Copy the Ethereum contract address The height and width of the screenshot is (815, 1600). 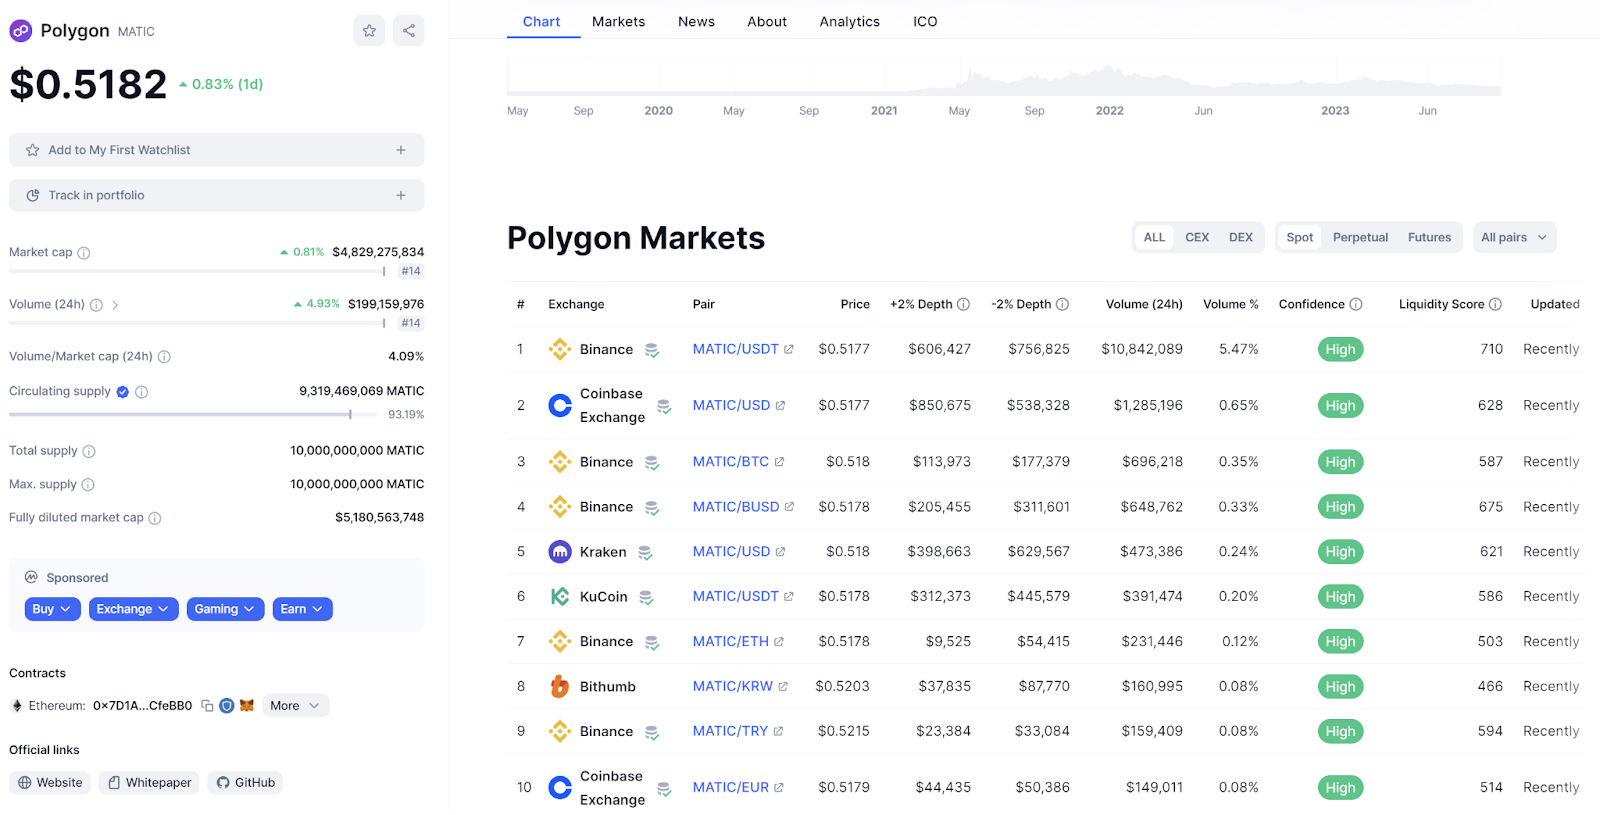click(x=207, y=706)
